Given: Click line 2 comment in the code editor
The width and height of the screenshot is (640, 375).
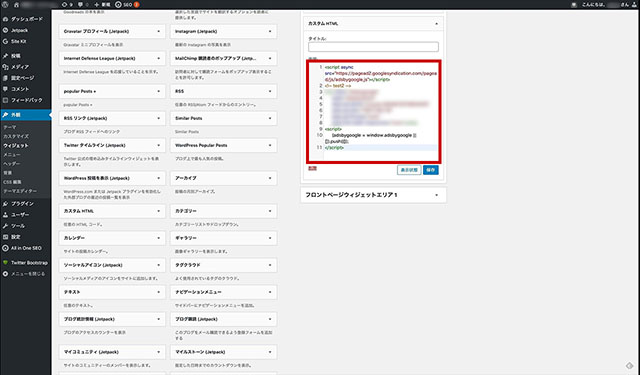Looking at the screenshot, I should [338, 86].
